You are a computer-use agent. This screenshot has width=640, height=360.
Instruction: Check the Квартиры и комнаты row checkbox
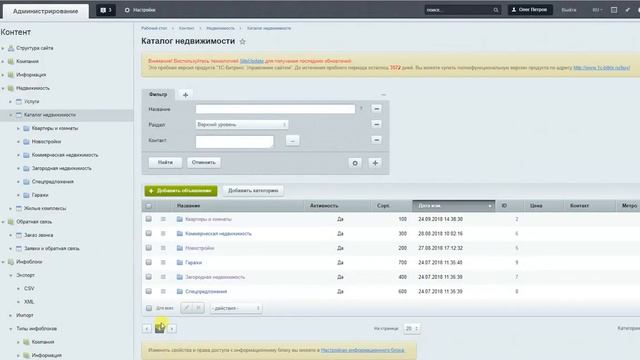[149, 219]
